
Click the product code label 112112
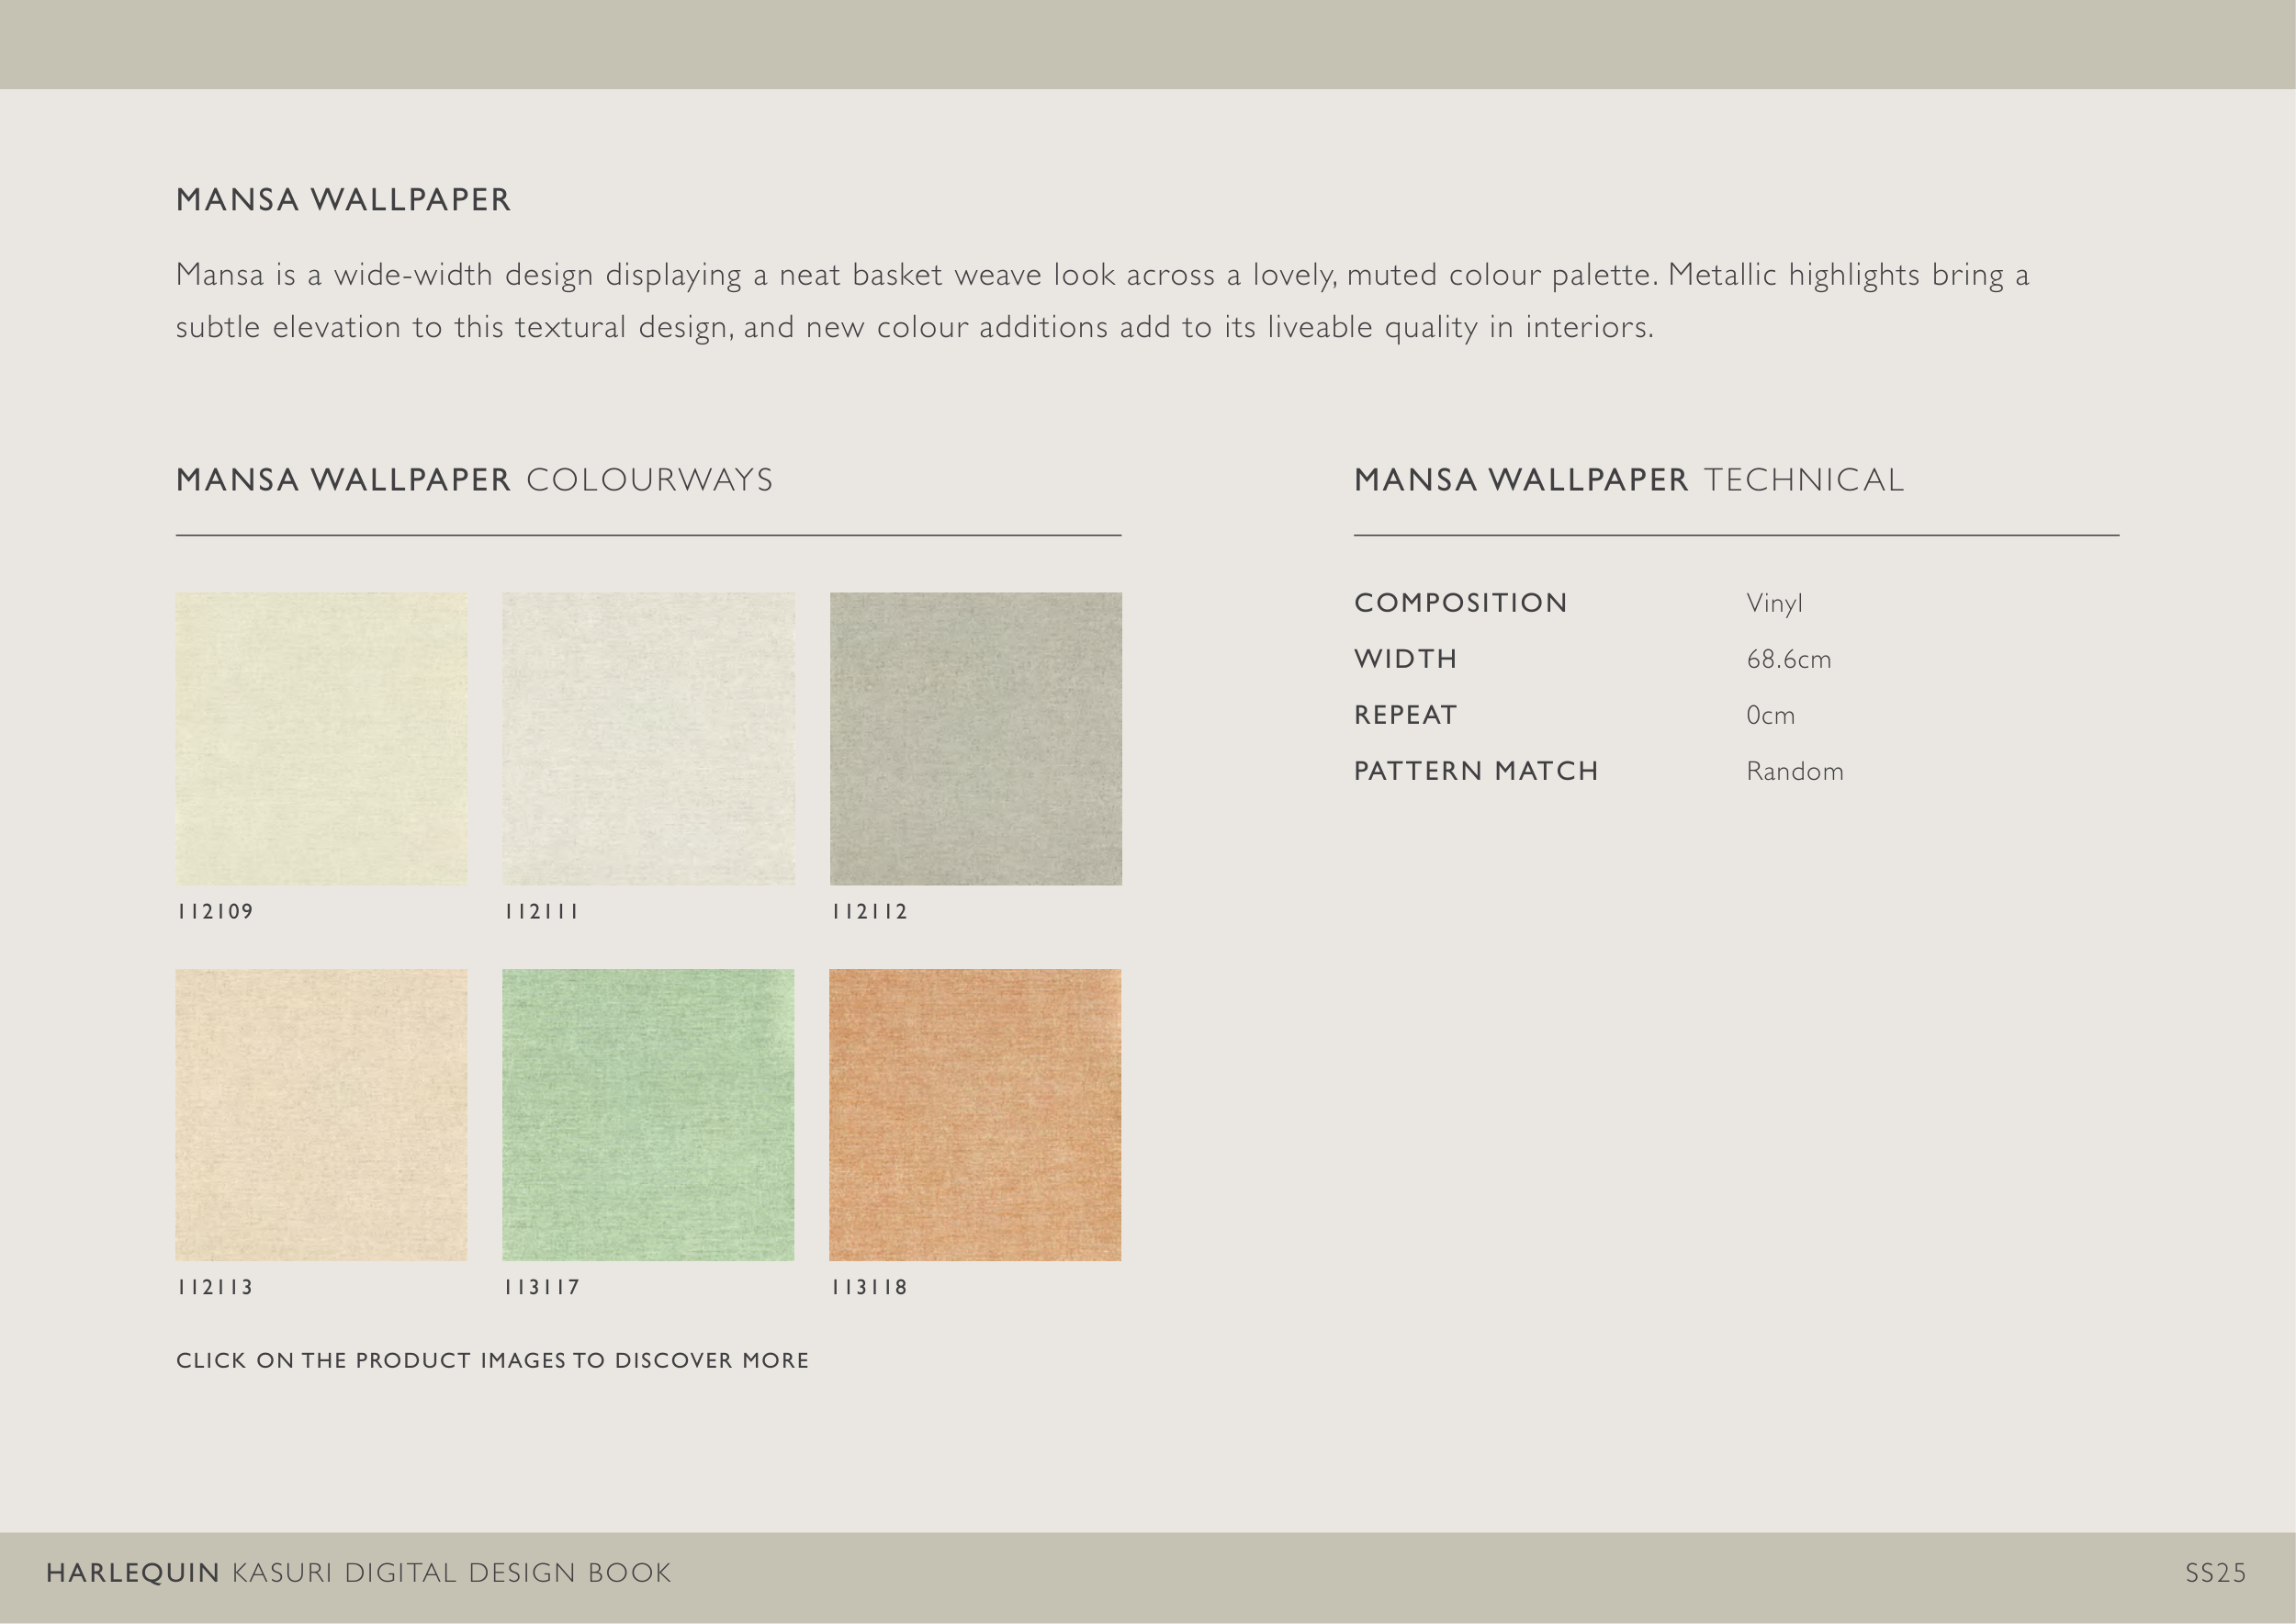[869, 911]
